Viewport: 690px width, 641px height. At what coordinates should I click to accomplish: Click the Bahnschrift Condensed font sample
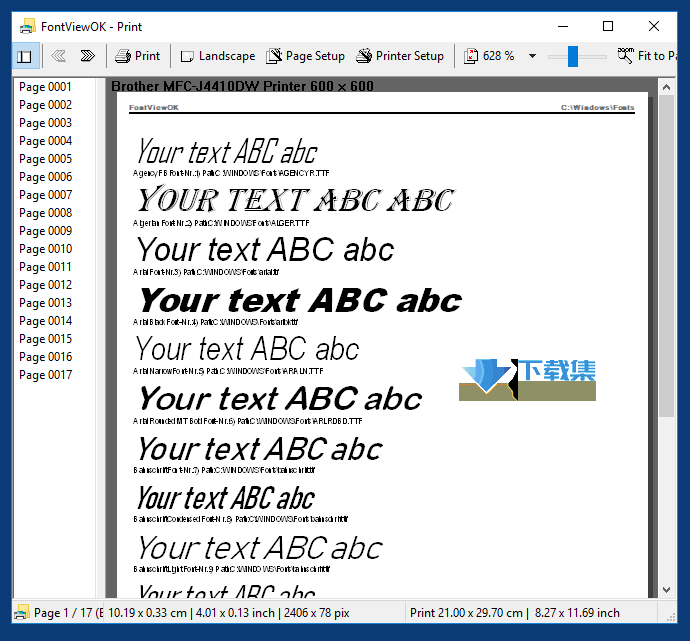(226, 498)
